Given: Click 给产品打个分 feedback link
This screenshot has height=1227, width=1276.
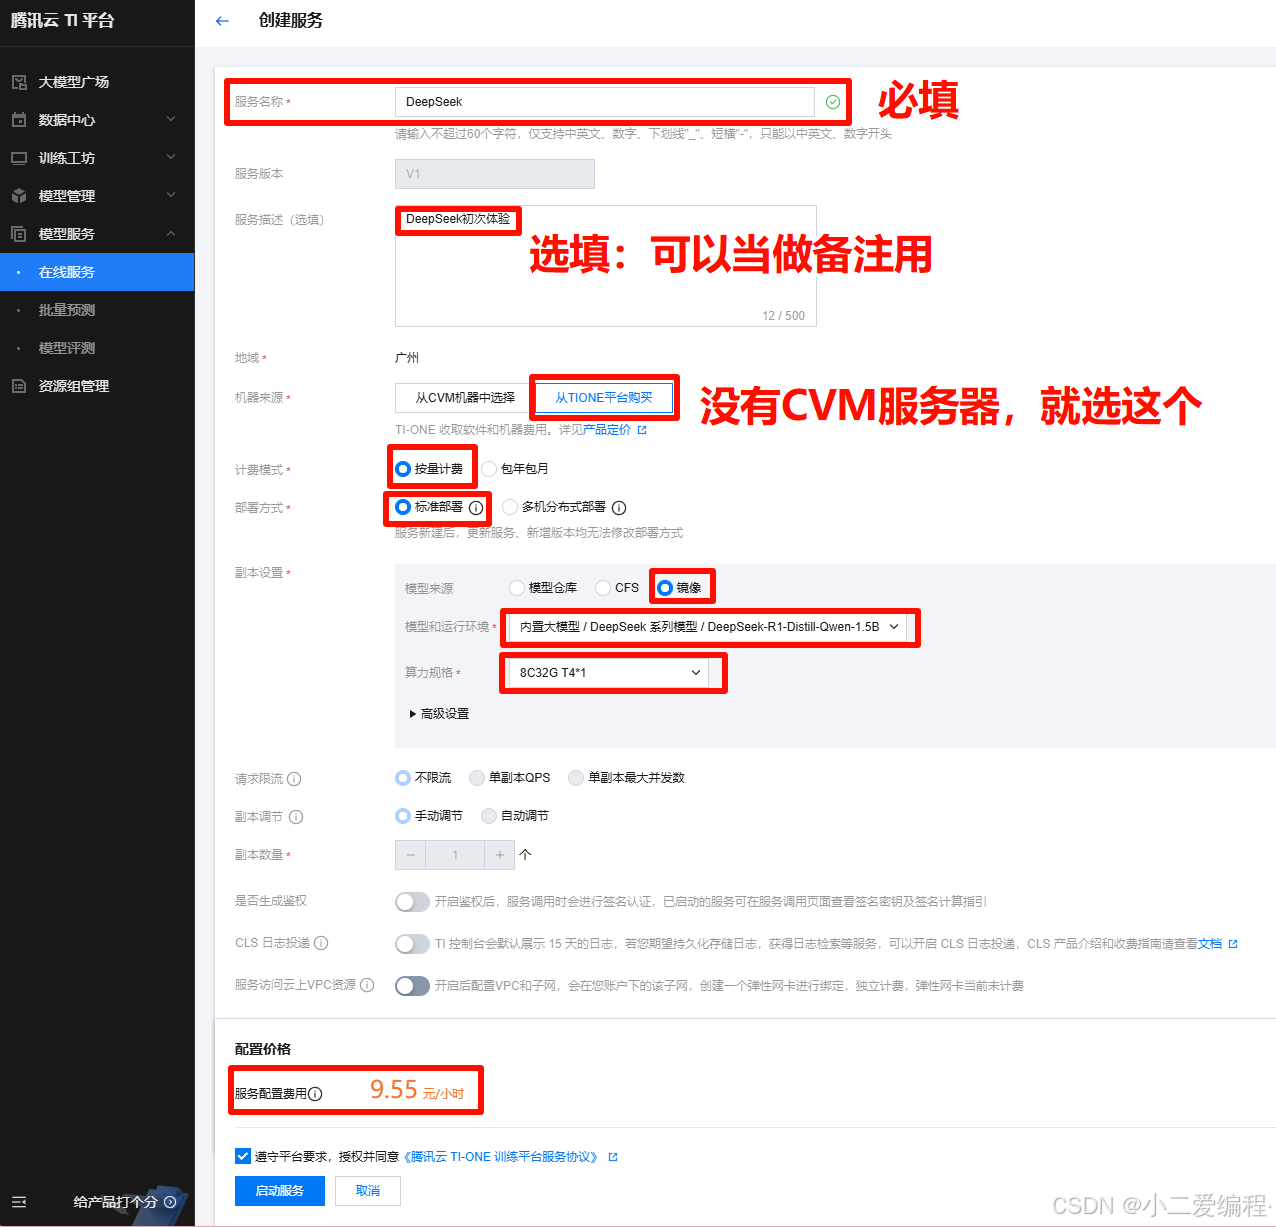Looking at the screenshot, I should [115, 1202].
